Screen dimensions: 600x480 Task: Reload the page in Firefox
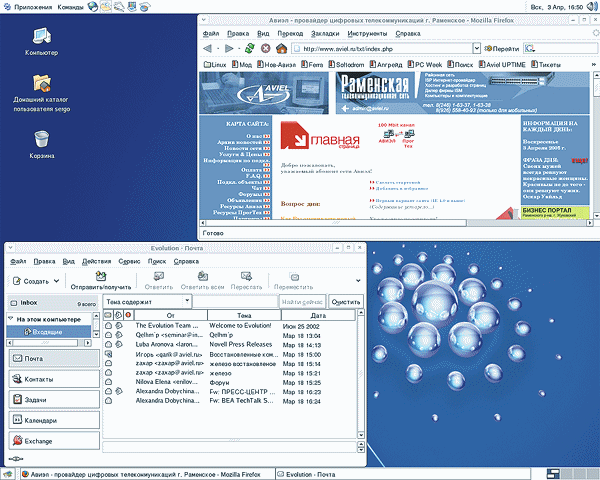(249, 49)
